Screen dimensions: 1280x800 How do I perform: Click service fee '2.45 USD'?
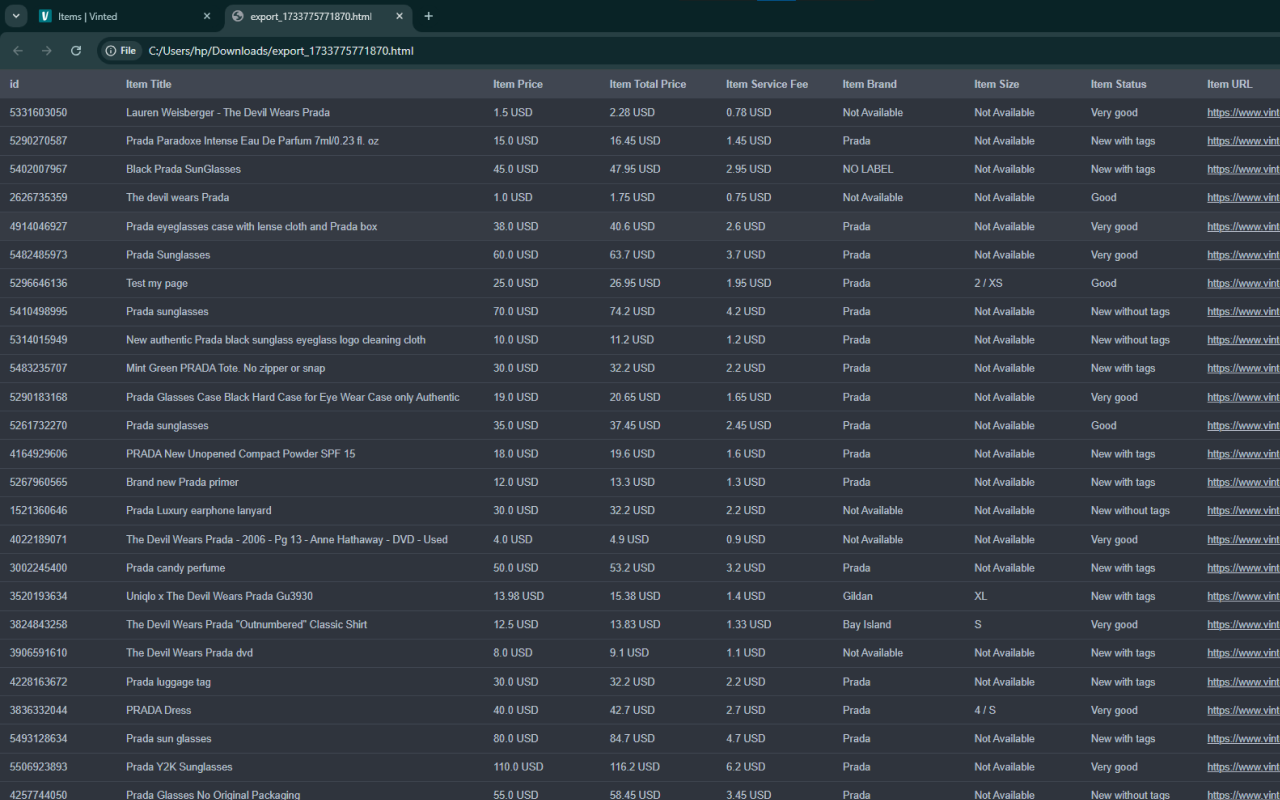point(749,425)
